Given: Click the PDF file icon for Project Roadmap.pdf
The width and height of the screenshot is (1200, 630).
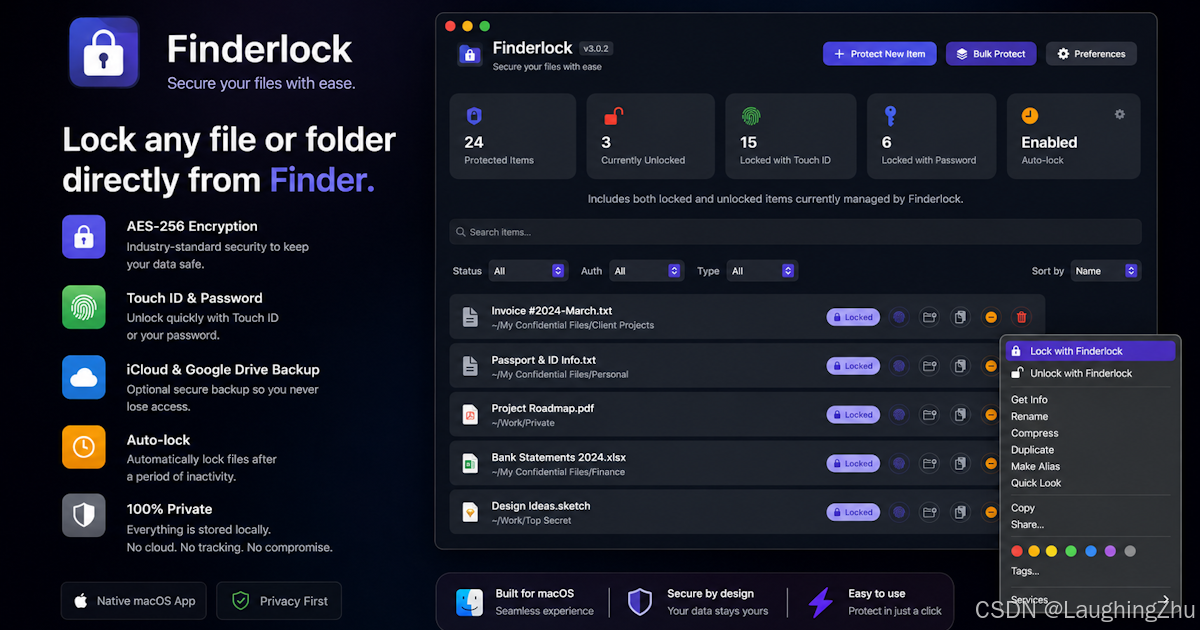Looking at the screenshot, I should click(470, 414).
